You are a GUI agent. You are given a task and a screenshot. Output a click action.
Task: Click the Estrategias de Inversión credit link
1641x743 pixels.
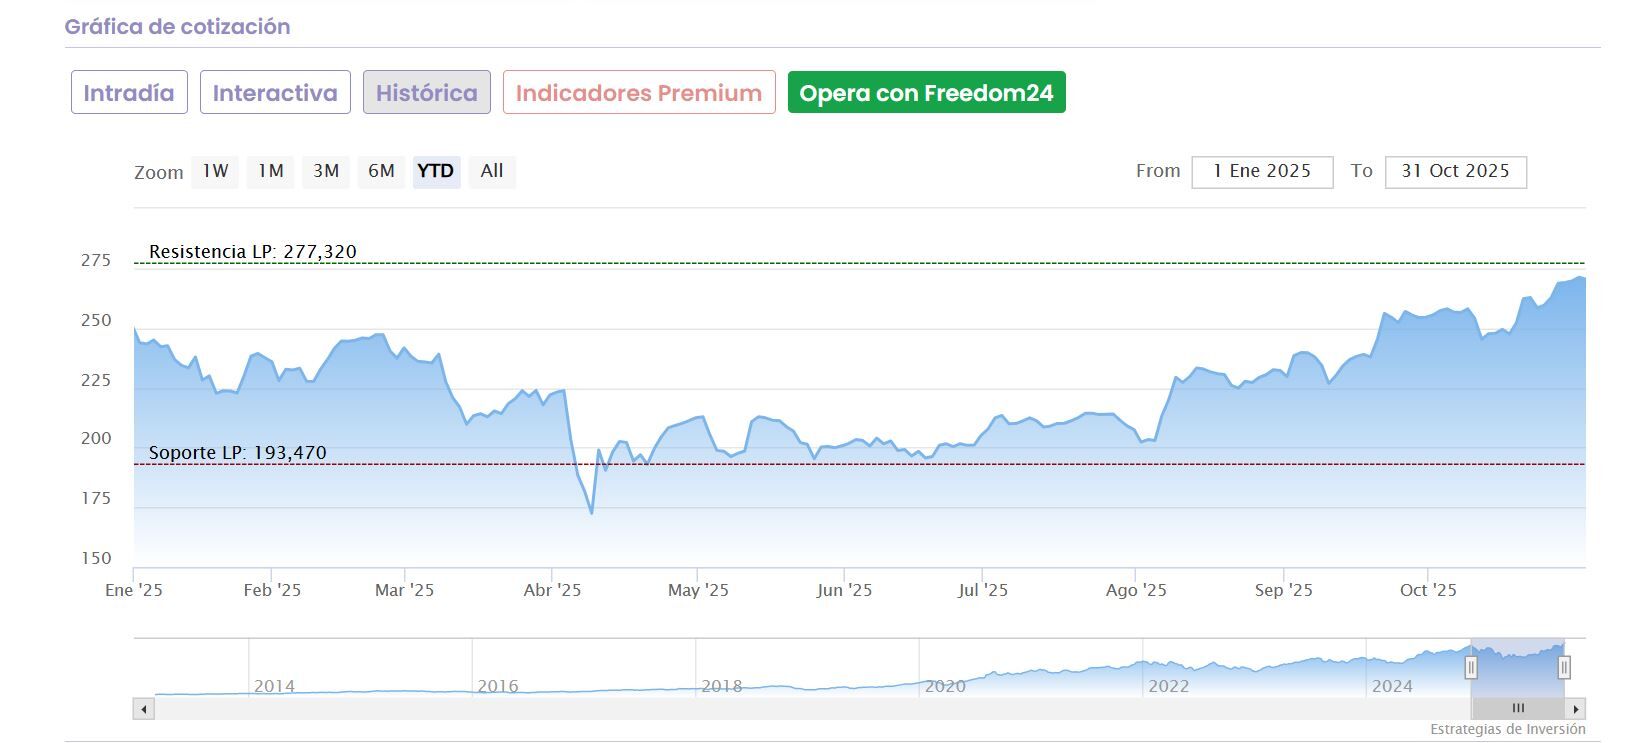click(x=1507, y=729)
